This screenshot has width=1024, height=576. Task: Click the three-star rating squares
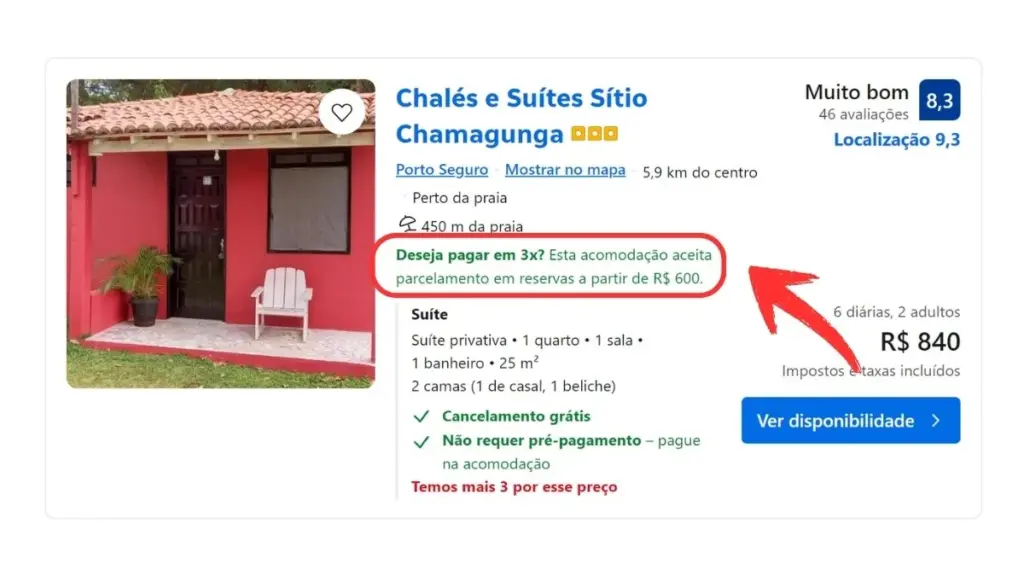594,134
